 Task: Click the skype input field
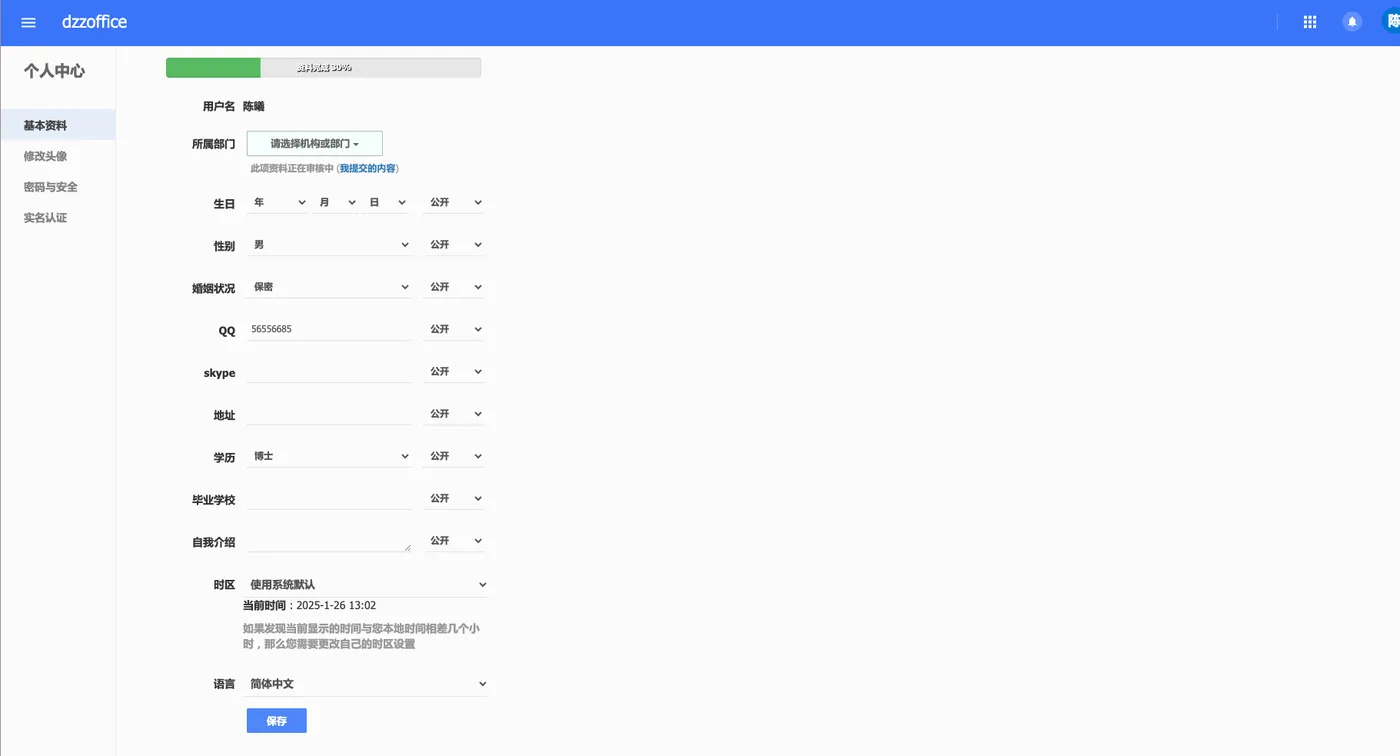point(330,372)
